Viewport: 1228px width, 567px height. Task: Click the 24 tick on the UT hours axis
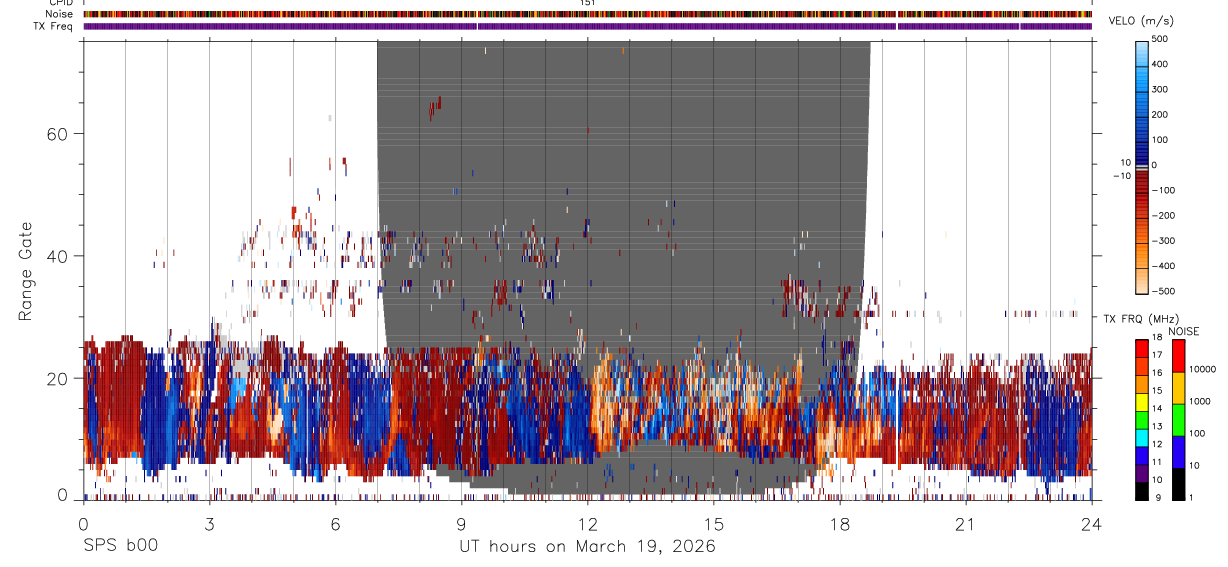pyautogui.click(x=1092, y=523)
